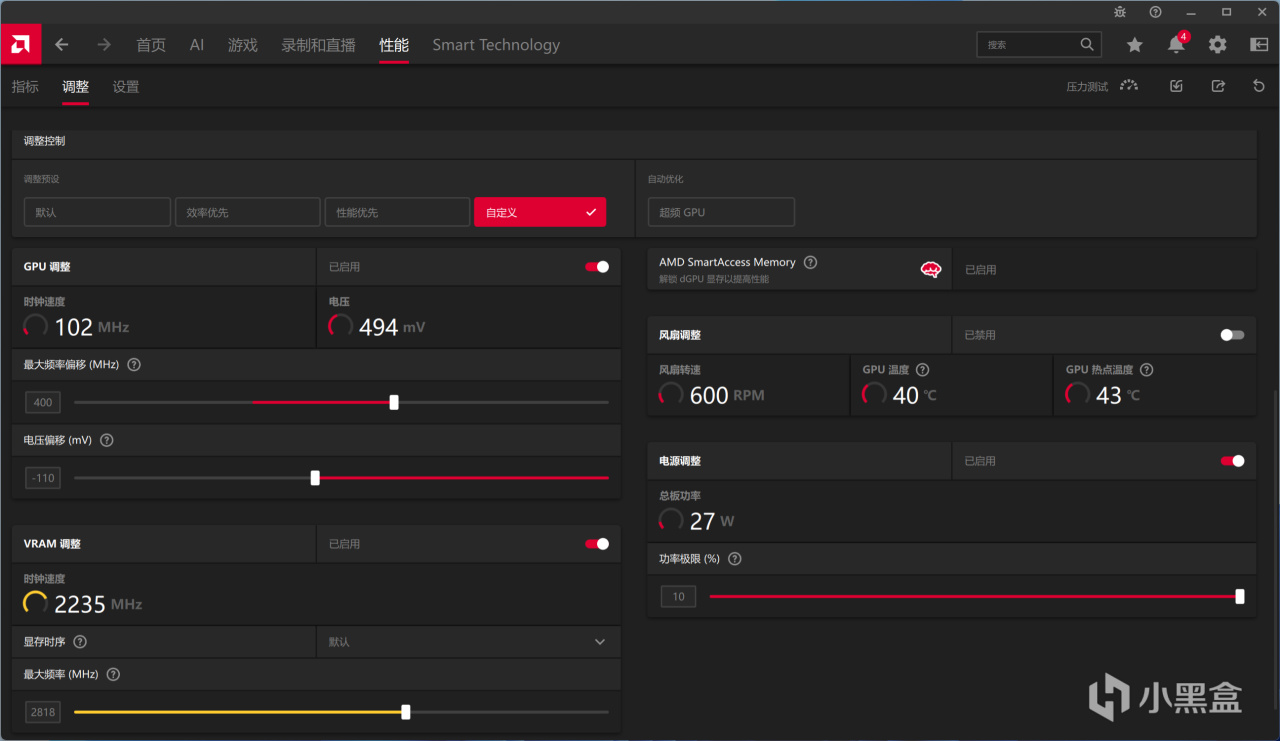Click the load profile icon beside 压力测试
Viewport: 1280px width, 741px height.
point(1176,86)
